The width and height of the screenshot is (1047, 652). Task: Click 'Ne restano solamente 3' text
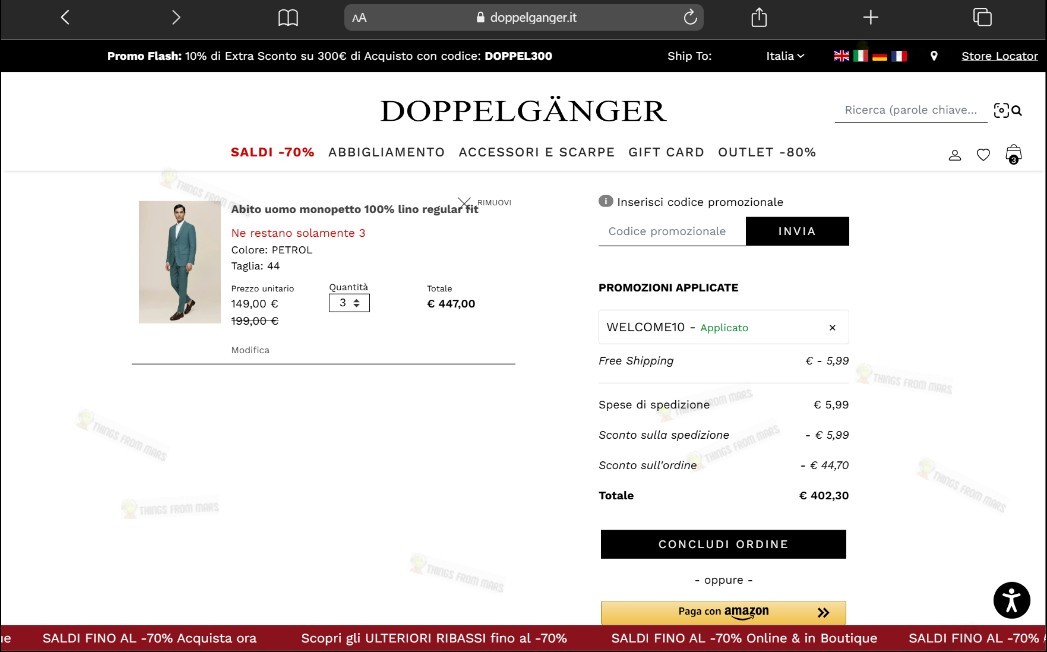coord(298,233)
